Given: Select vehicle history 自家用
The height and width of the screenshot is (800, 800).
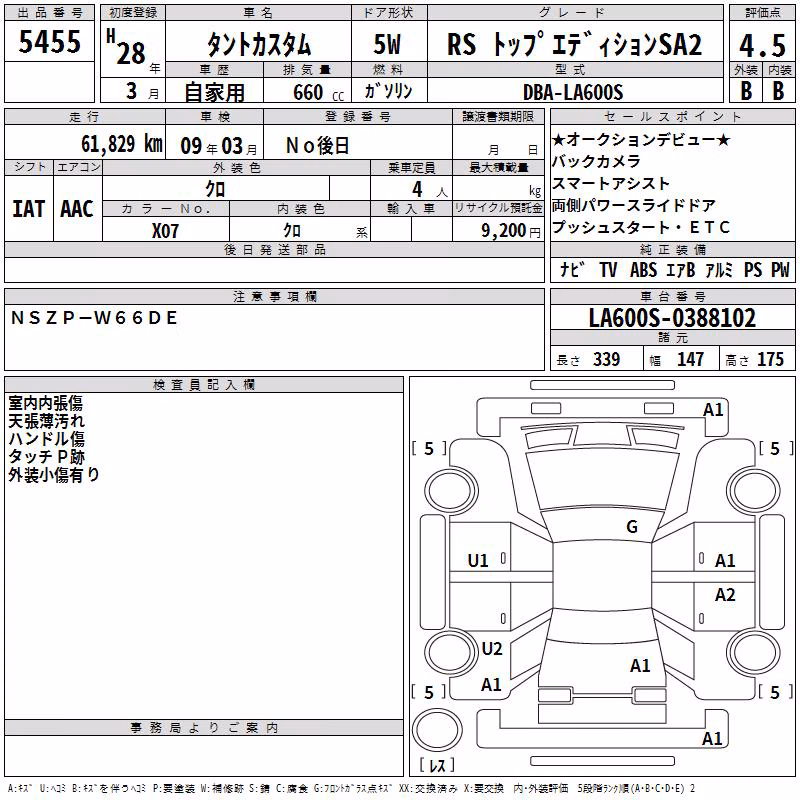Looking at the screenshot, I should pyautogui.click(x=214, y=92).
